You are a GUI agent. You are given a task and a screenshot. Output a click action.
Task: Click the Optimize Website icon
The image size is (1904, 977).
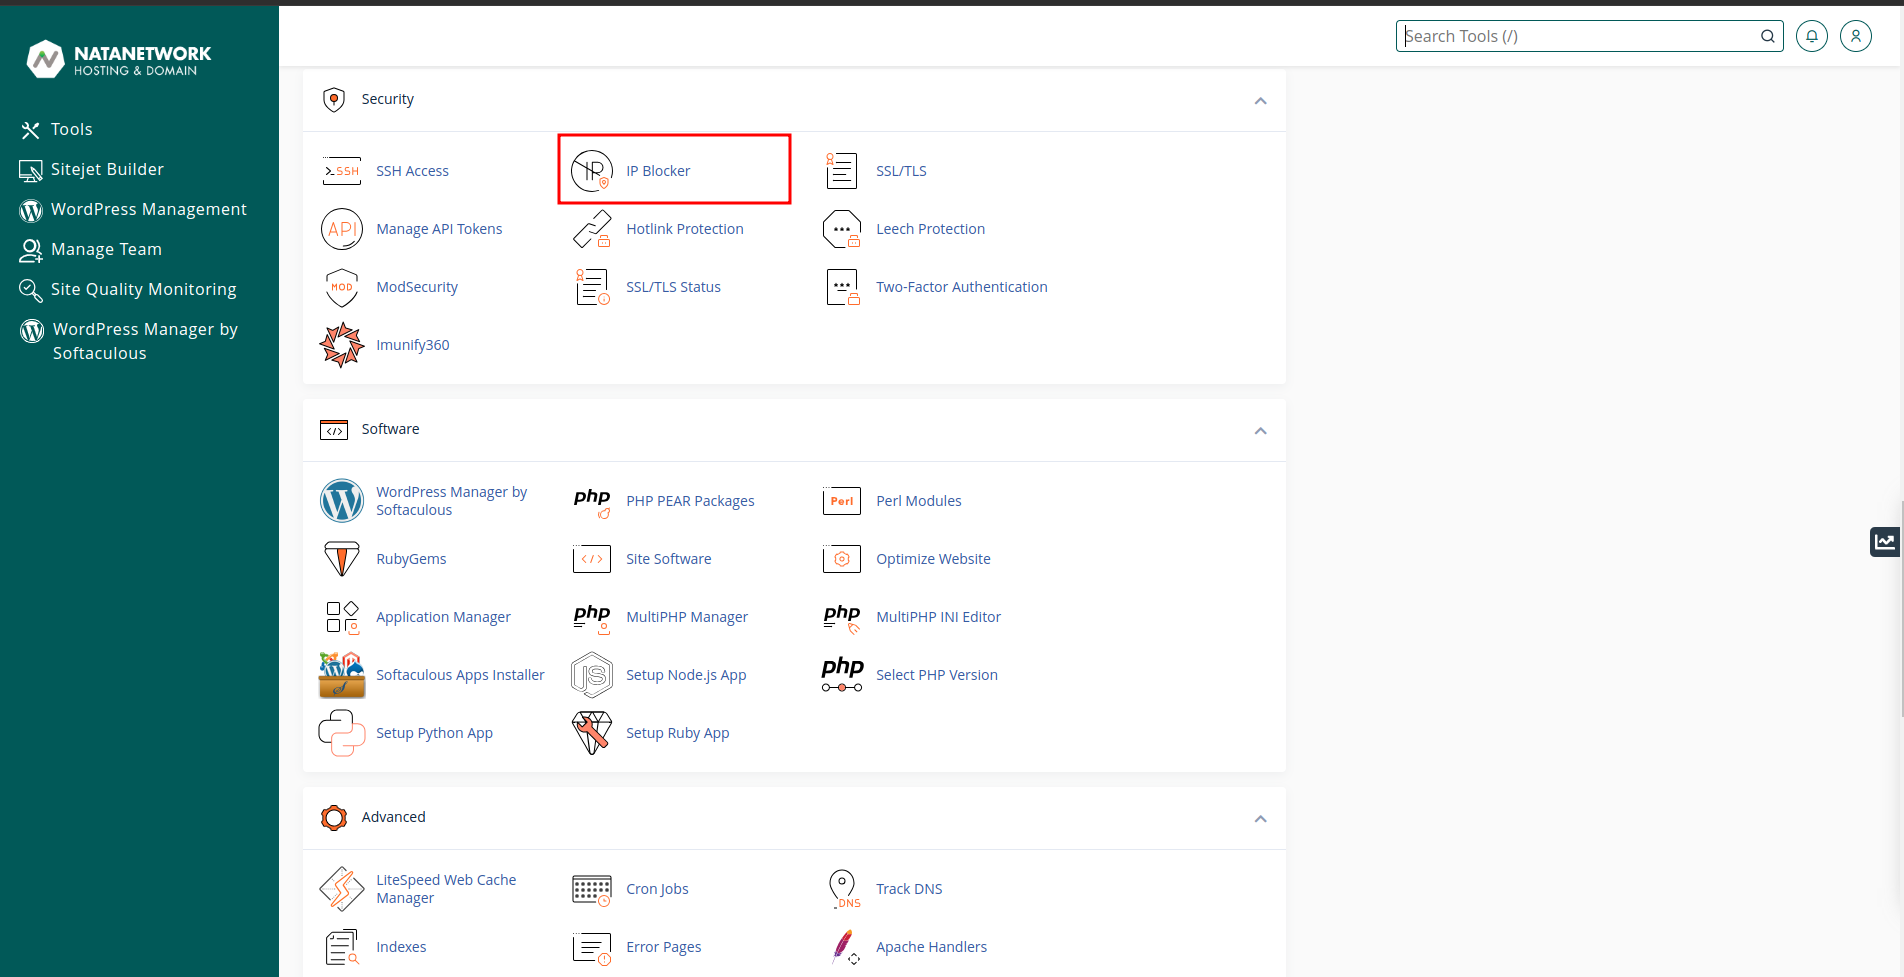(x=842, y=559)
